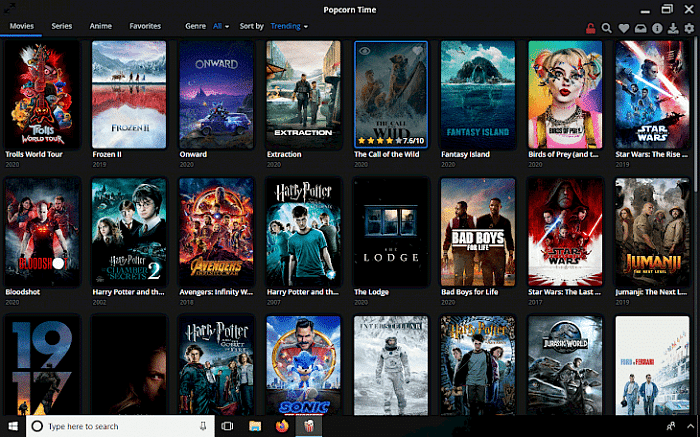This screenshot has height=437, width=700.
Task: Open the Frozen II poster
Action: click(129, 95)
